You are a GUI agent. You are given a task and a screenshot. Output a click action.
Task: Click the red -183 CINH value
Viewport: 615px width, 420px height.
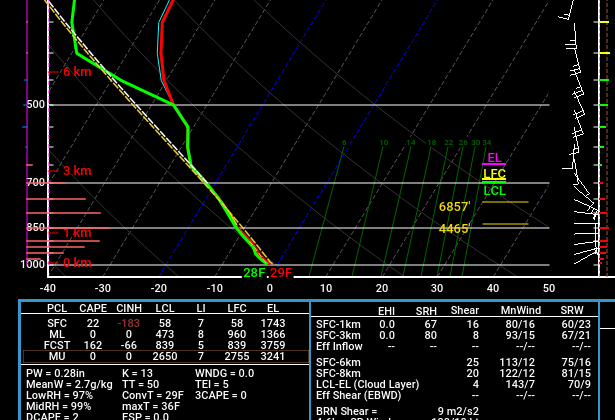click(x=127, y=323)
